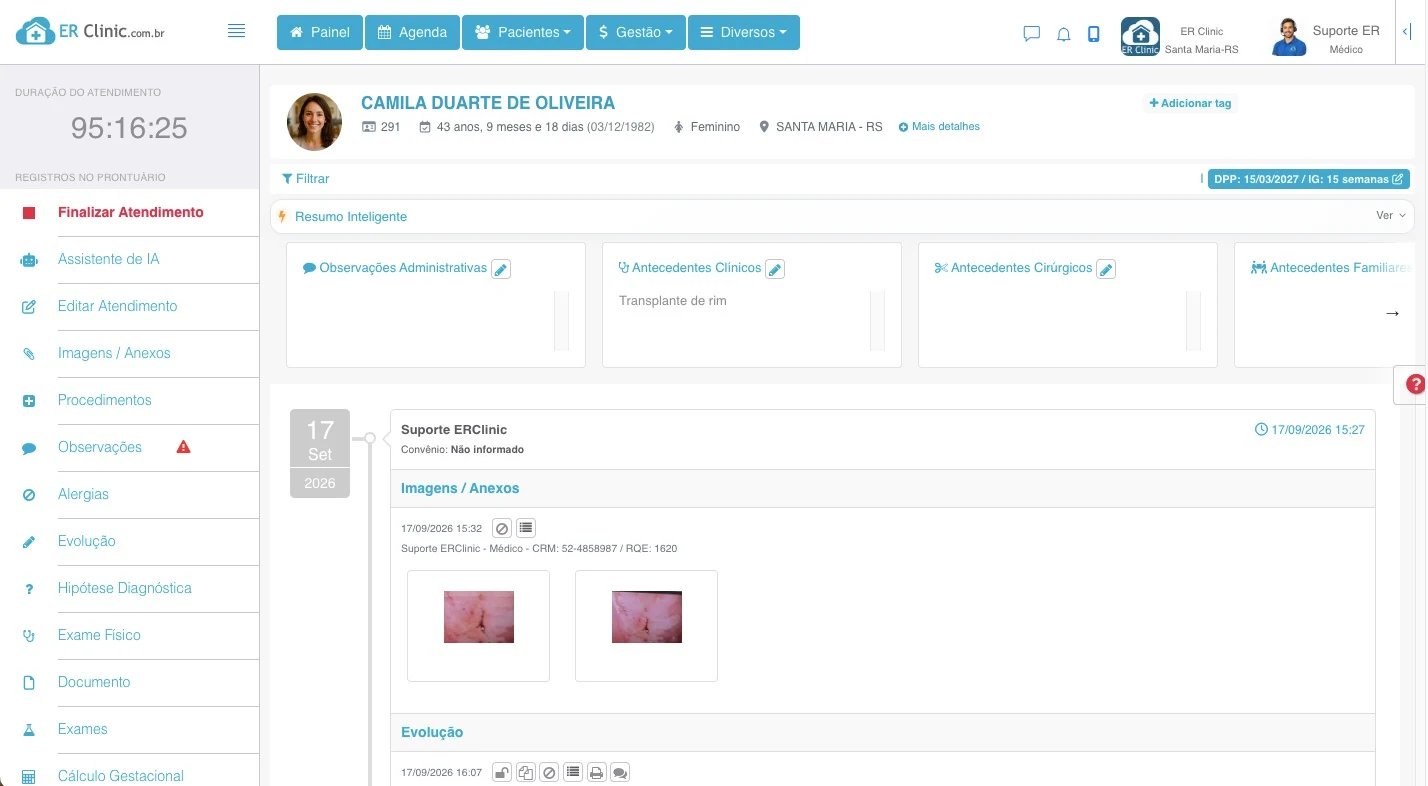Open Agenda in top navigation
Image resolution: width=1428 pixels, height=786 pixels.
coord(412,32)
